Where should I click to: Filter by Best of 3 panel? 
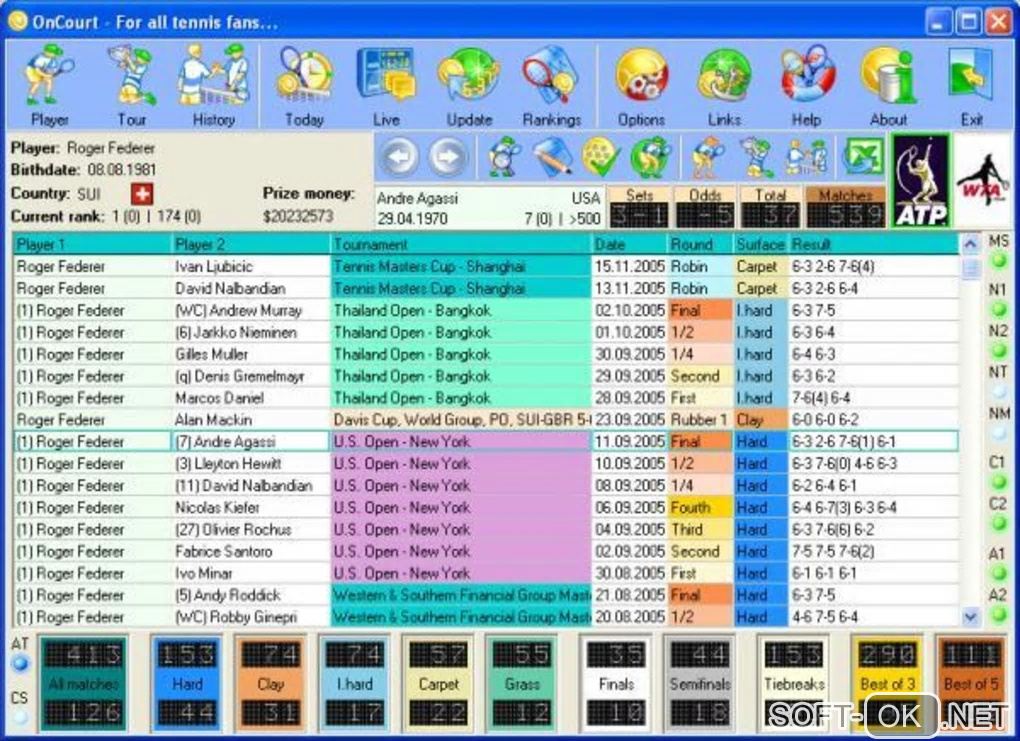tap(887, 683)
